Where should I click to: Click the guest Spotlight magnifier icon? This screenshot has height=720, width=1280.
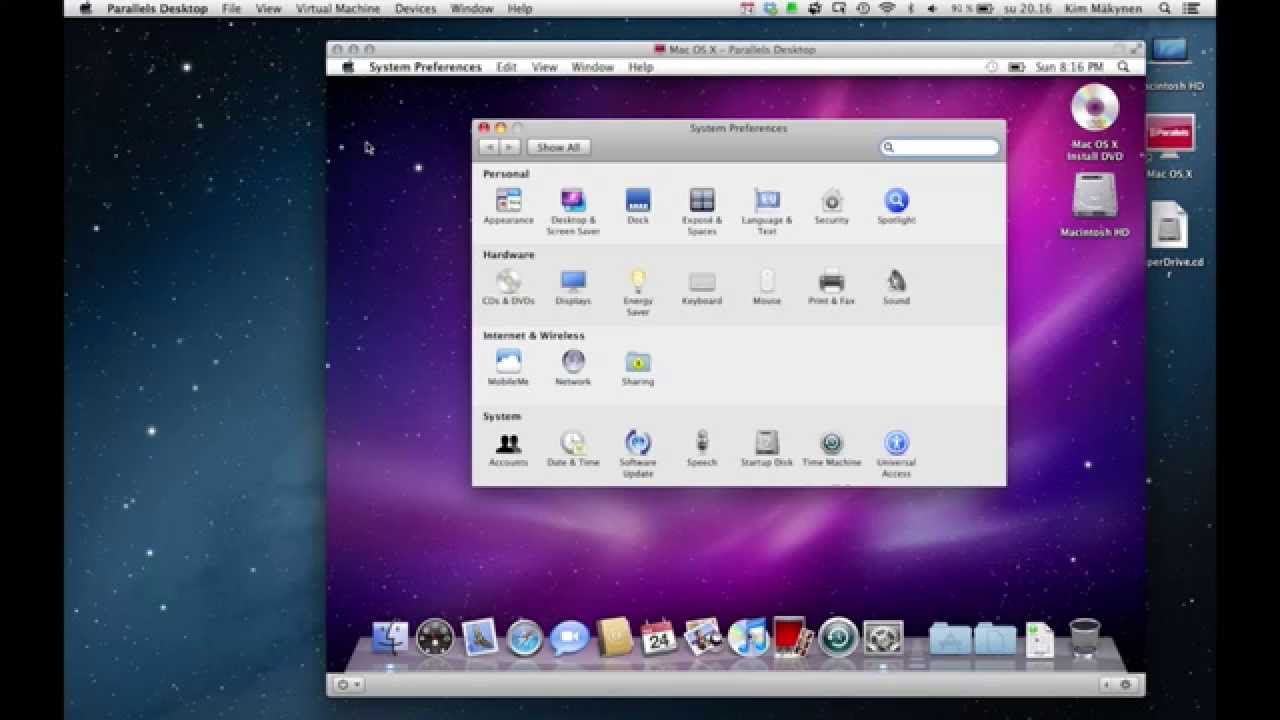click(1123, 67)
